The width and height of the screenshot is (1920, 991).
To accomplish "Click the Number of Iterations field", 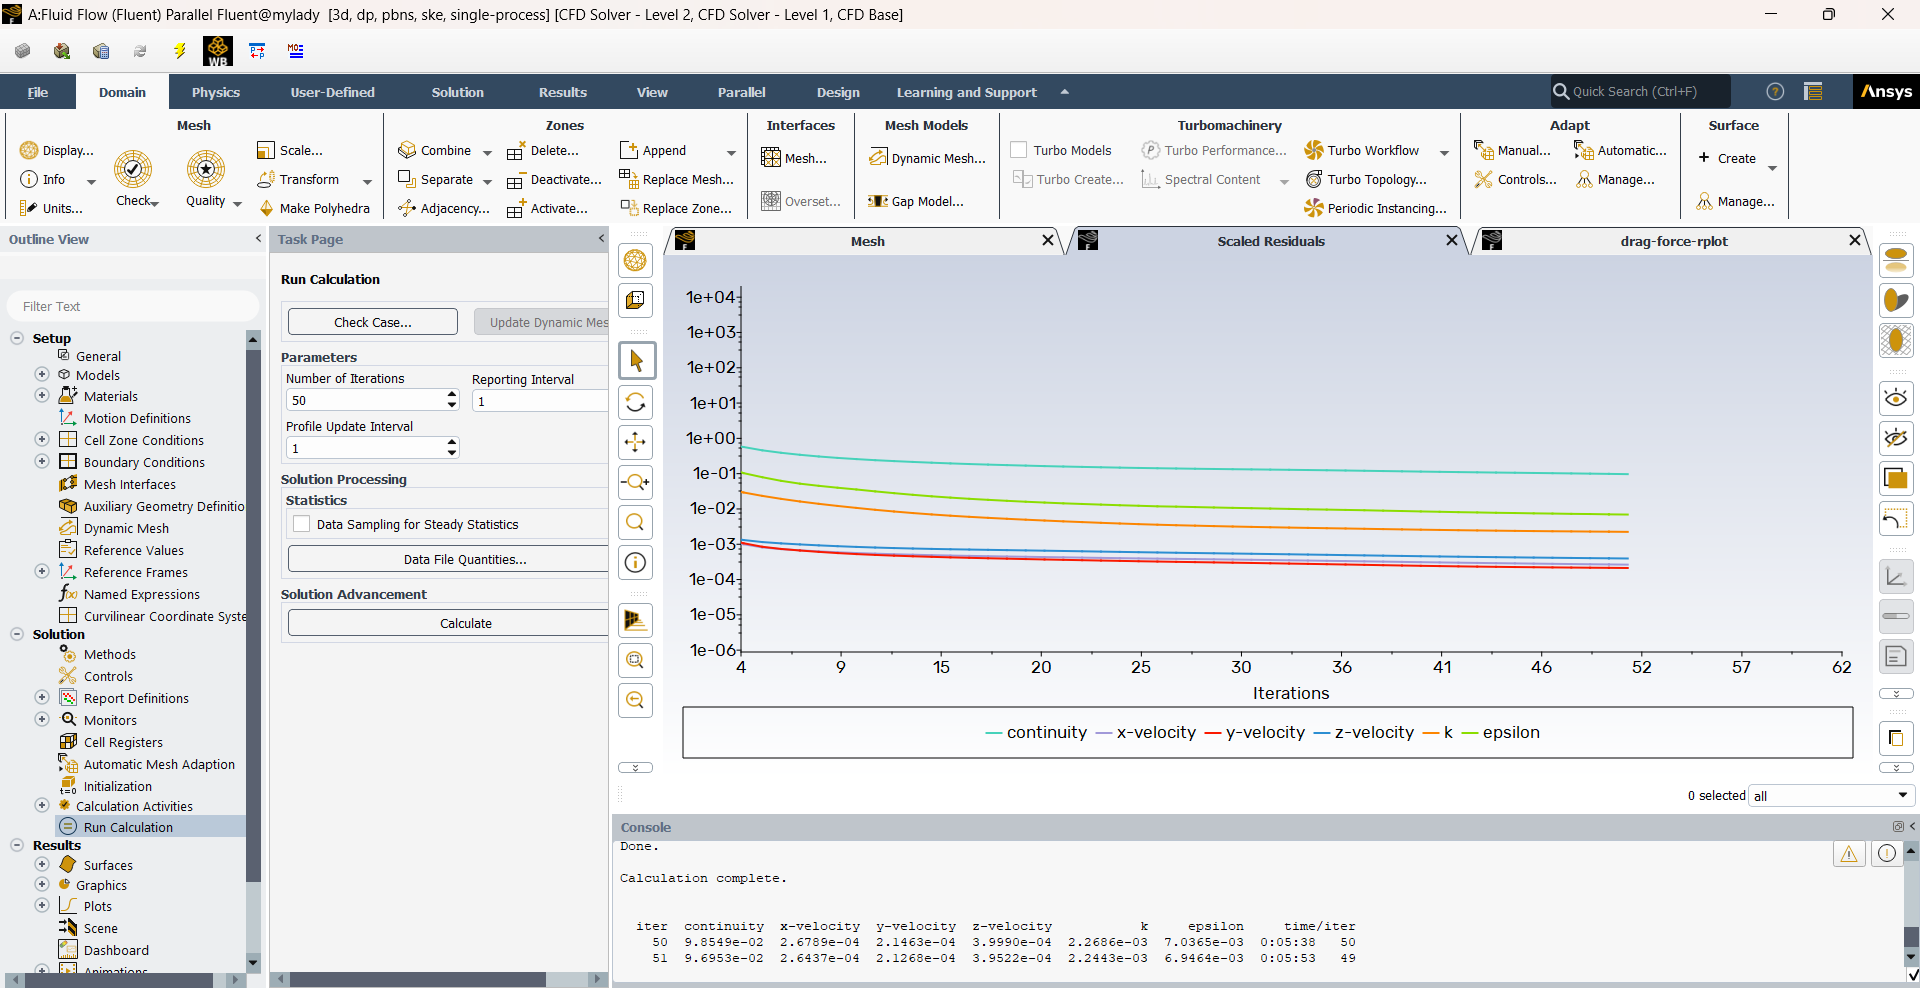I will (x=365, y=401).
